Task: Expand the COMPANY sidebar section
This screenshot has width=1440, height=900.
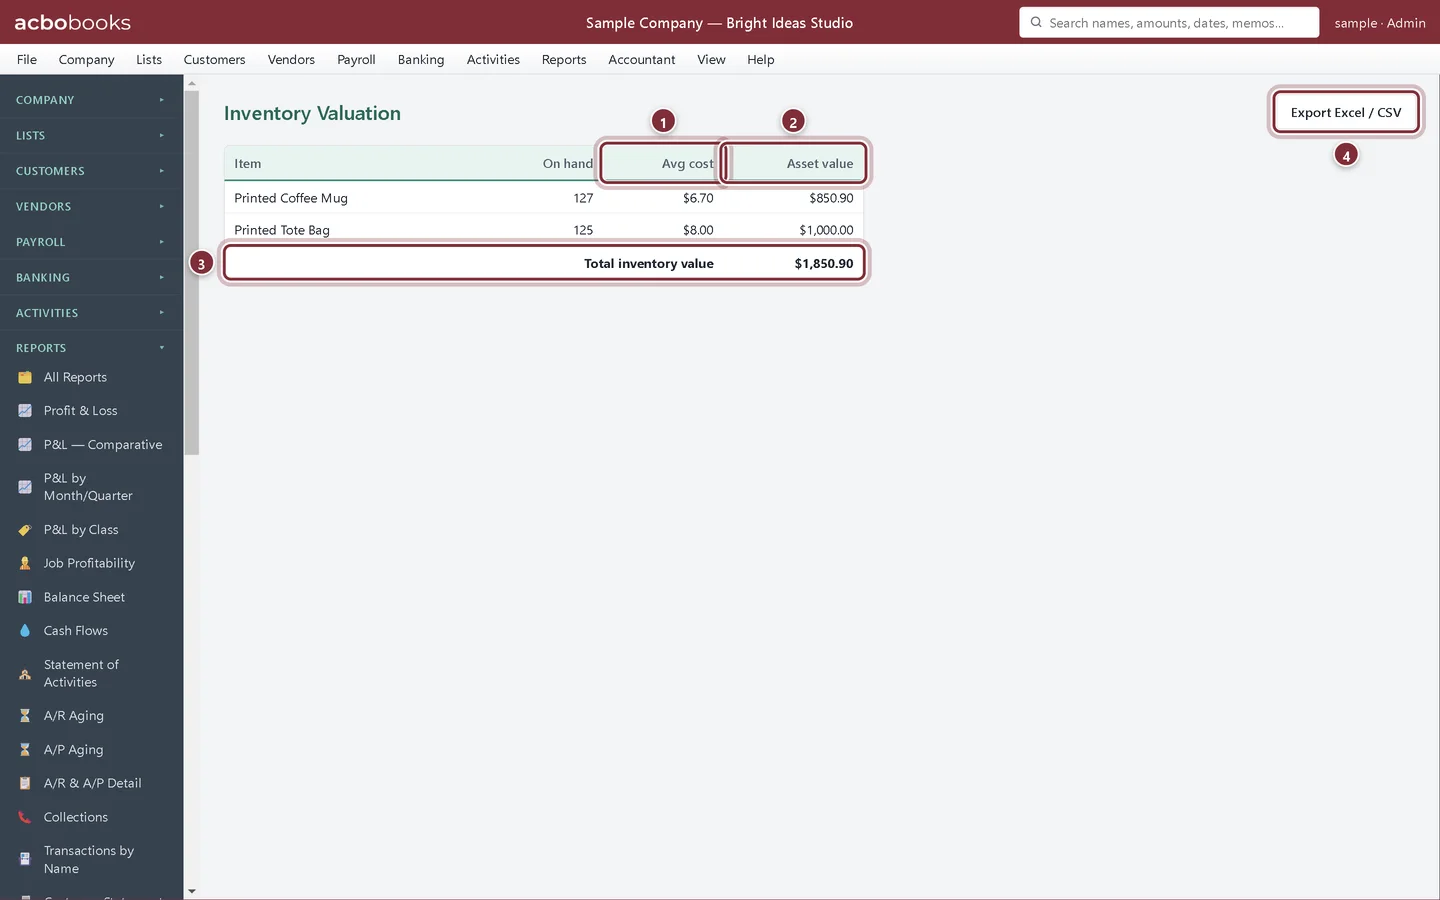Action: tap(91, 100)
